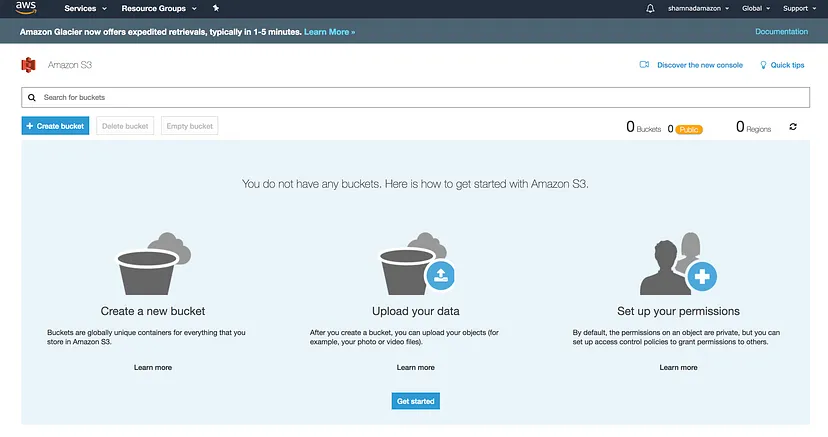The width and height of the screenshot is (828, 437).
Task: Expand the Services dropdown menu
Action: (85, 8)
